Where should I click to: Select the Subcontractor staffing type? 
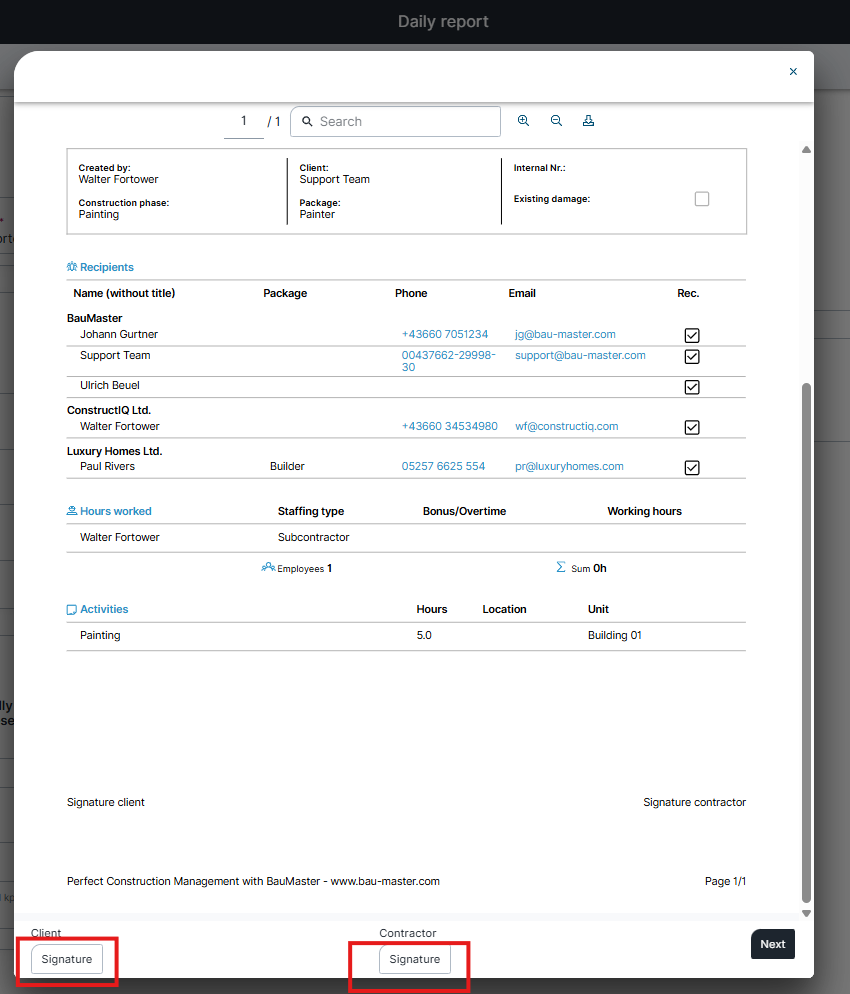pos(313,537)
